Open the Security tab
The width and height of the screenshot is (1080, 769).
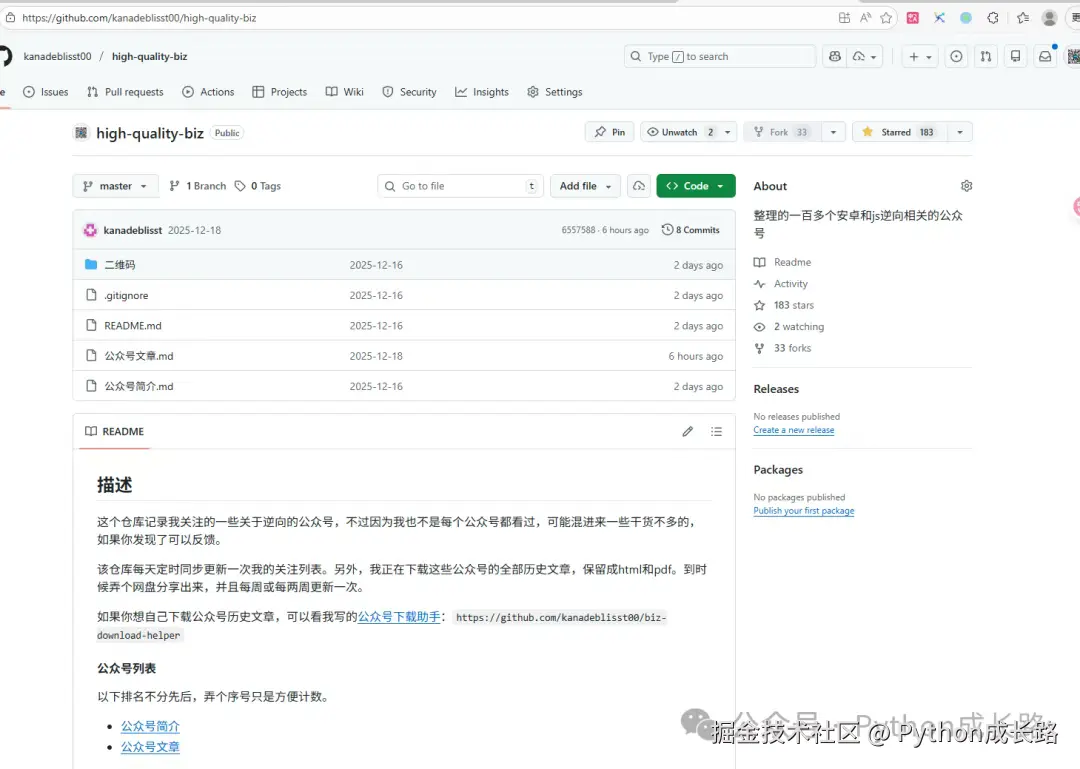[409, 92]
